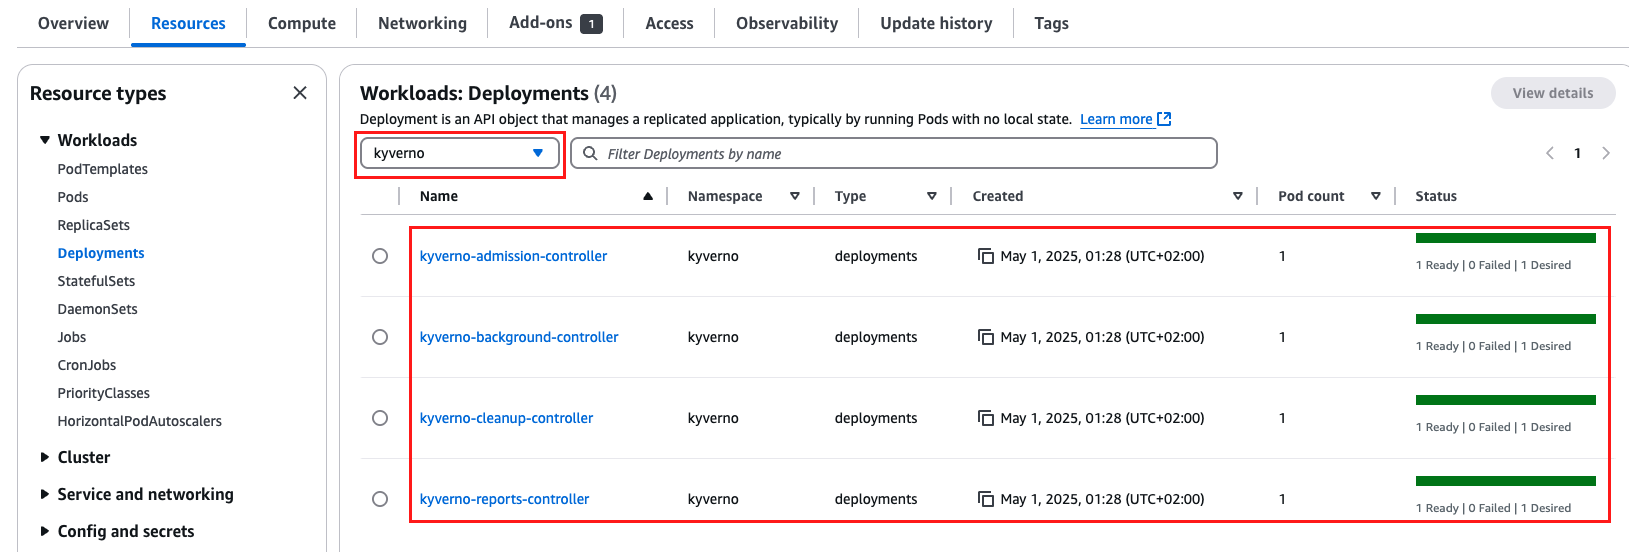Open the kyverno namespace dropdown
Screen dimensions: 1629x552
(x=459, y=153)
